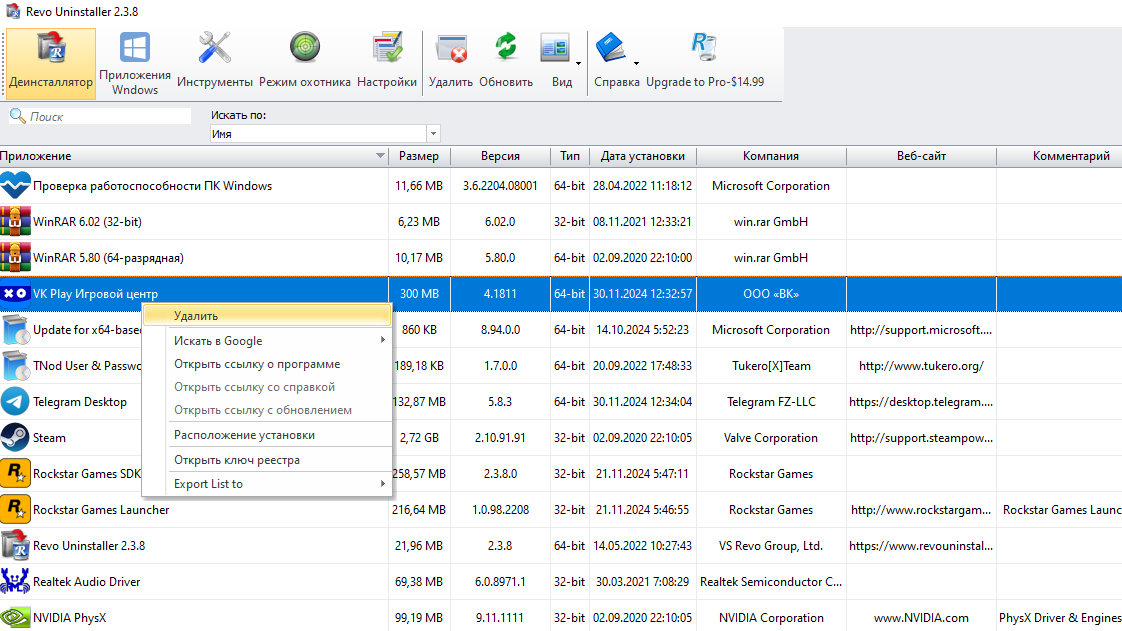This screenshot has width=1122, height=631.
Task: Click the Revo Uninstaller title bar icon
Action: click(x=12, y=11)
